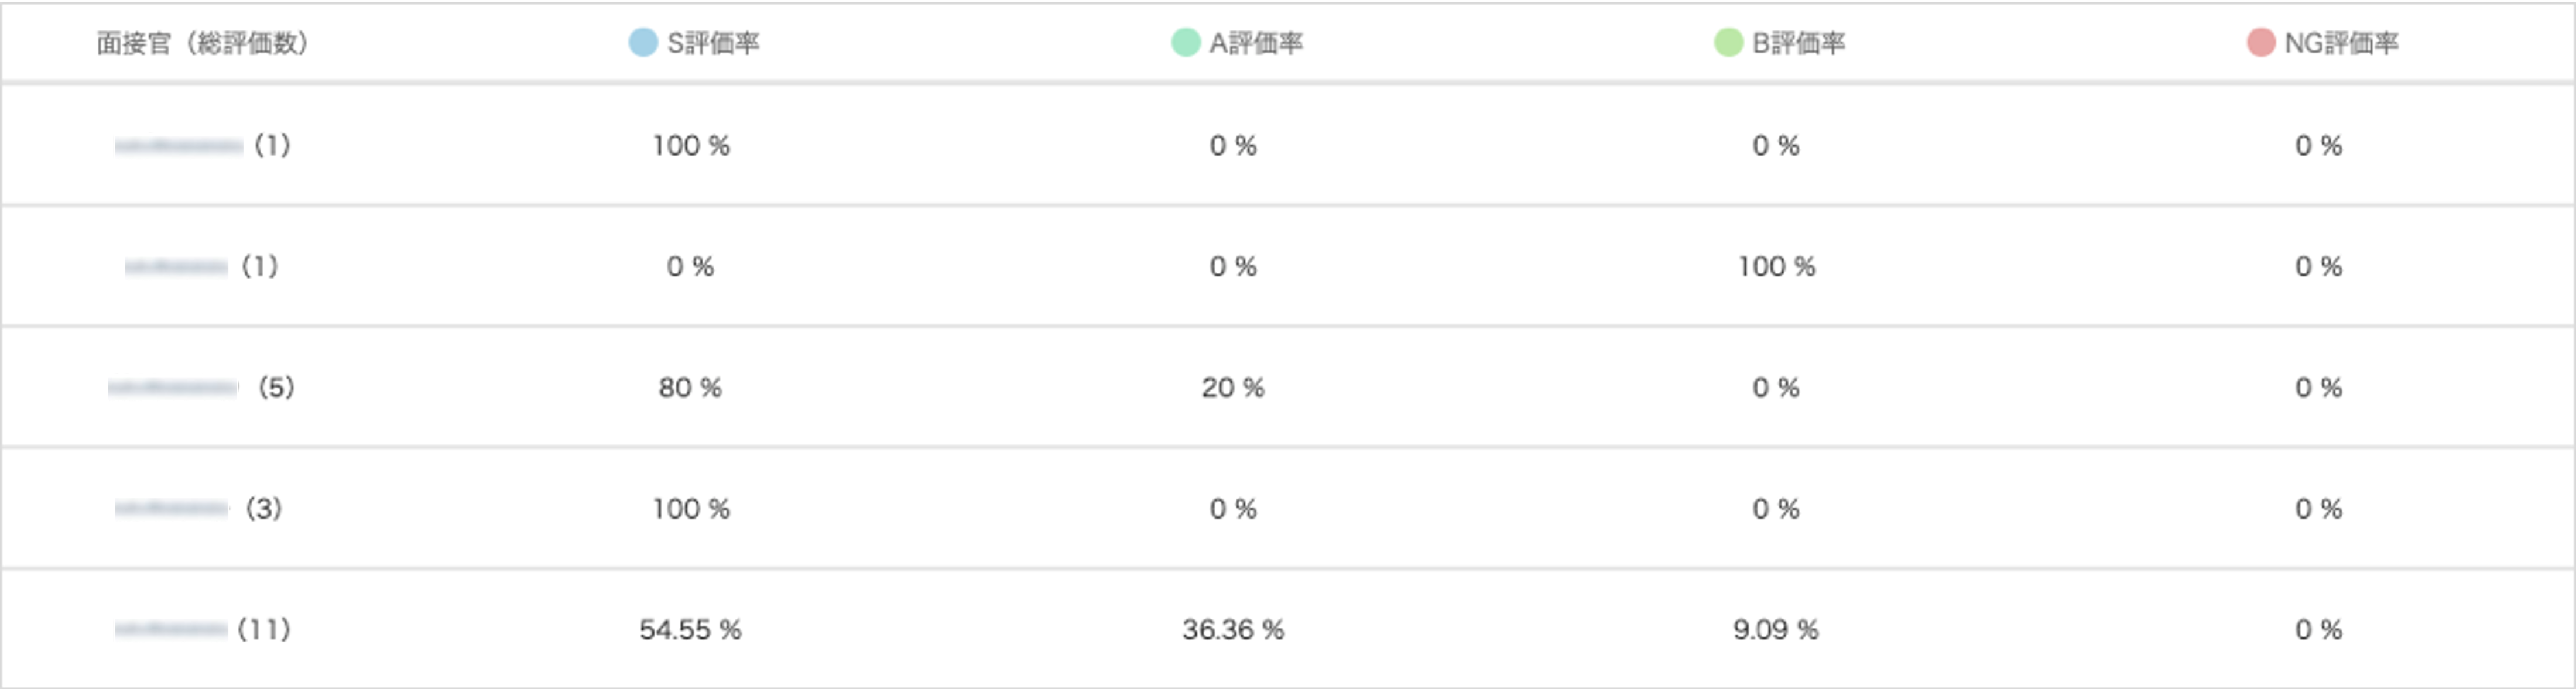Select the 54.55 % S rating cell
This screenshot has width=2576, height=689.
pyautogui.click(x=690, y=630)
